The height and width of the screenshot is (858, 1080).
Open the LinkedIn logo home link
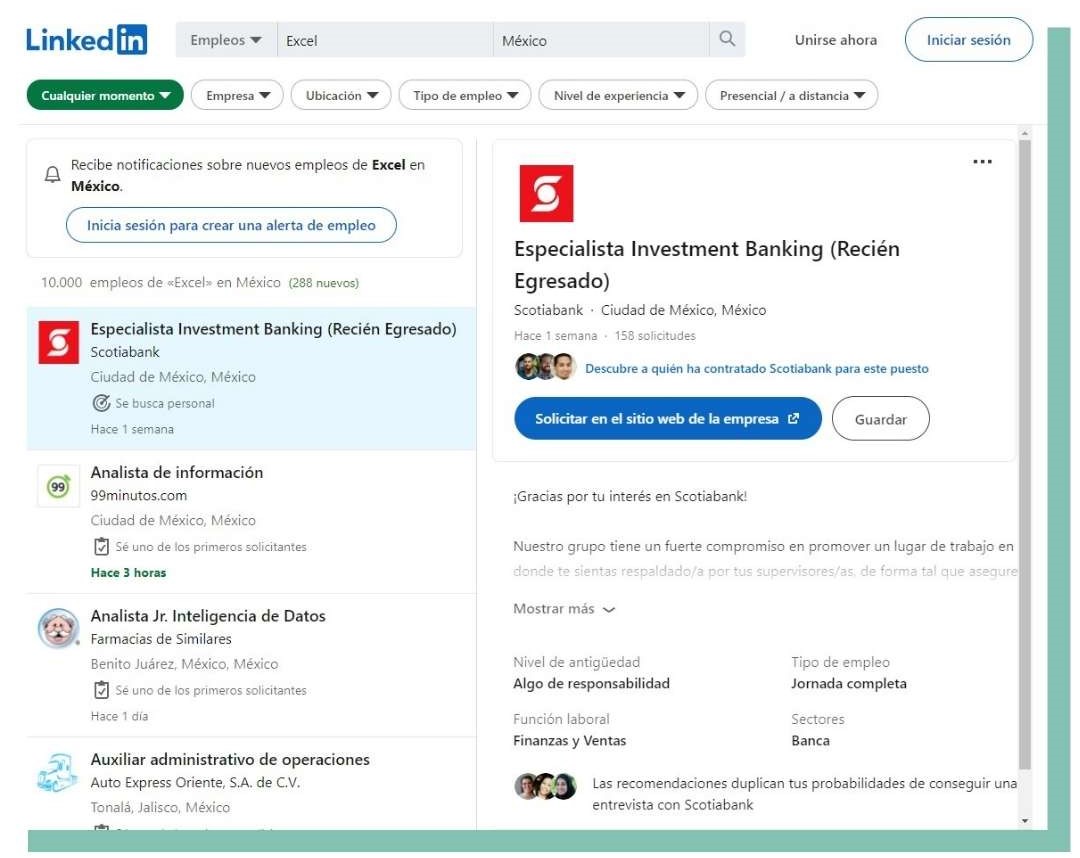pyautogui.click(x=86, y=40)
